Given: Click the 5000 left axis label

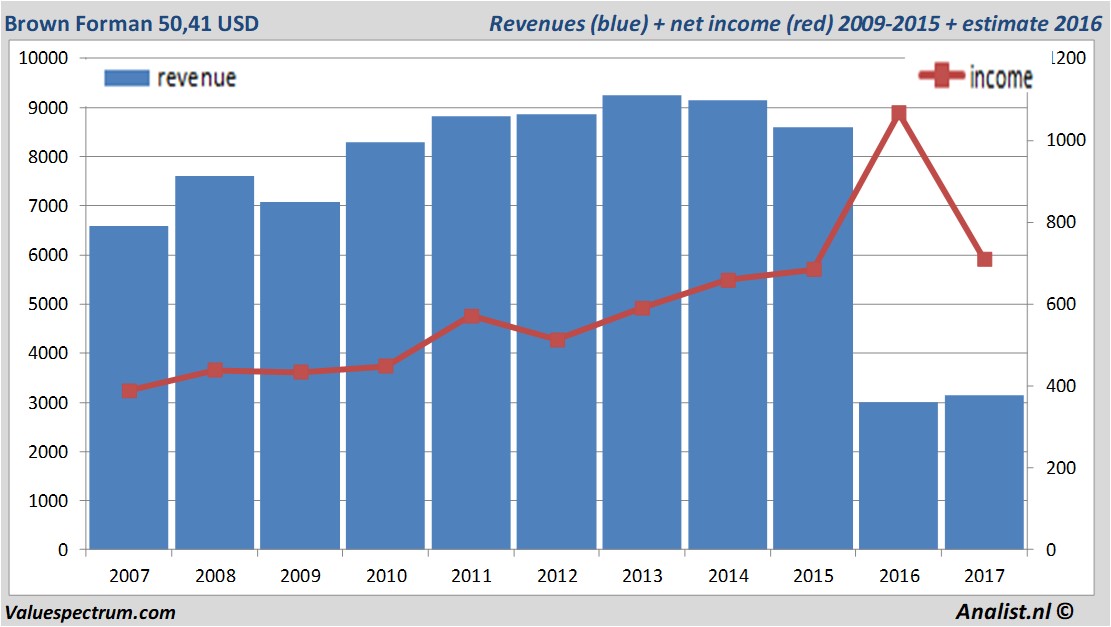Looking at the screenshot, I should tap(48, 304).
